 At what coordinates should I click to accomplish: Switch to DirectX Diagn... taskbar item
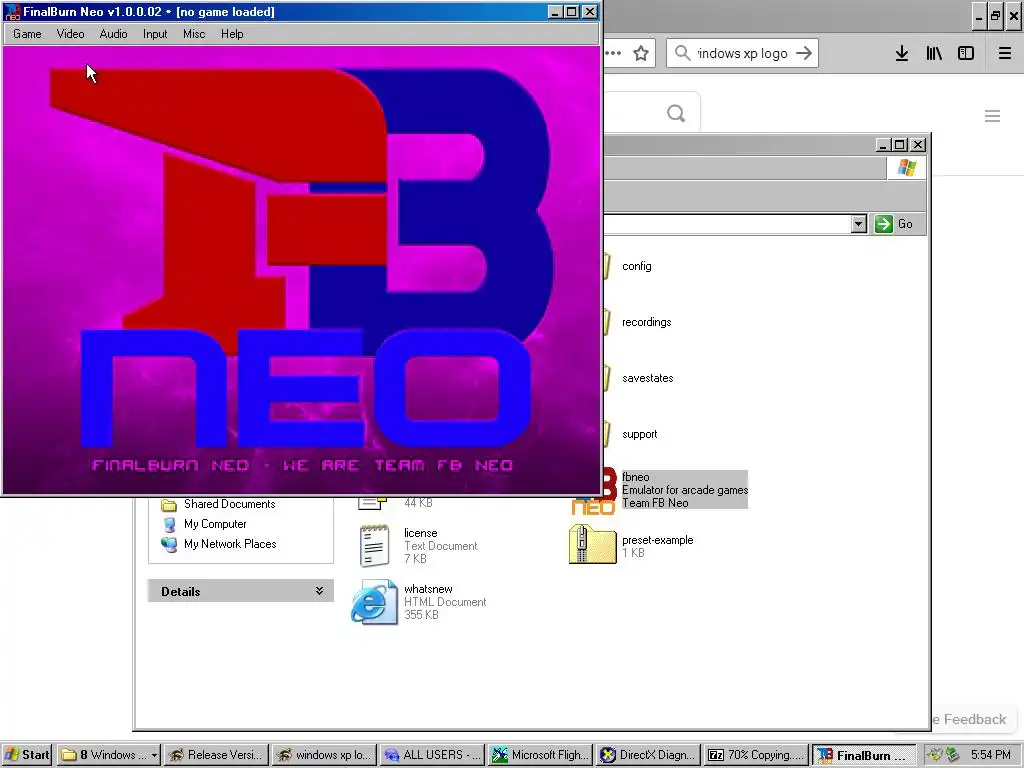click(648, 755)
